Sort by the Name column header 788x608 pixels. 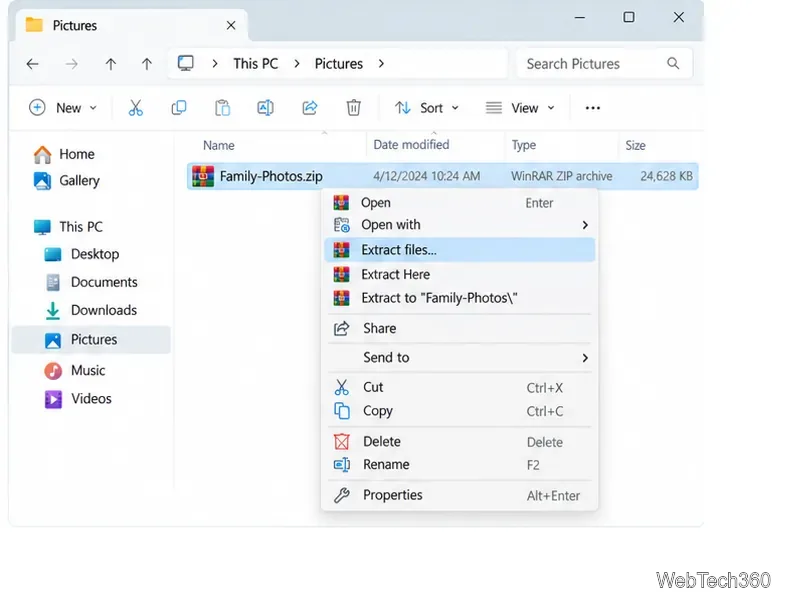(219, 146)
